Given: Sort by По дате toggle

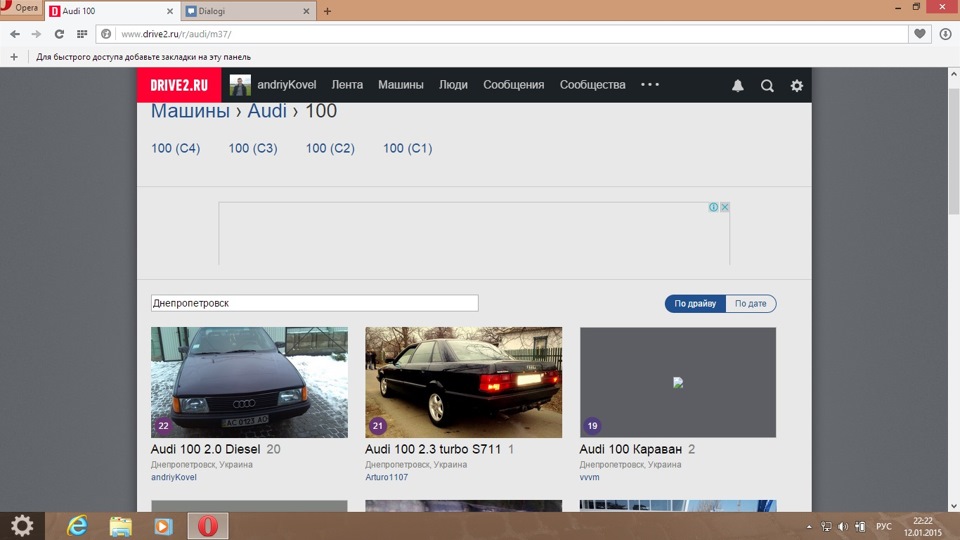Looking at the screenshot, I should pyautogui.click(x=751, y=304).
